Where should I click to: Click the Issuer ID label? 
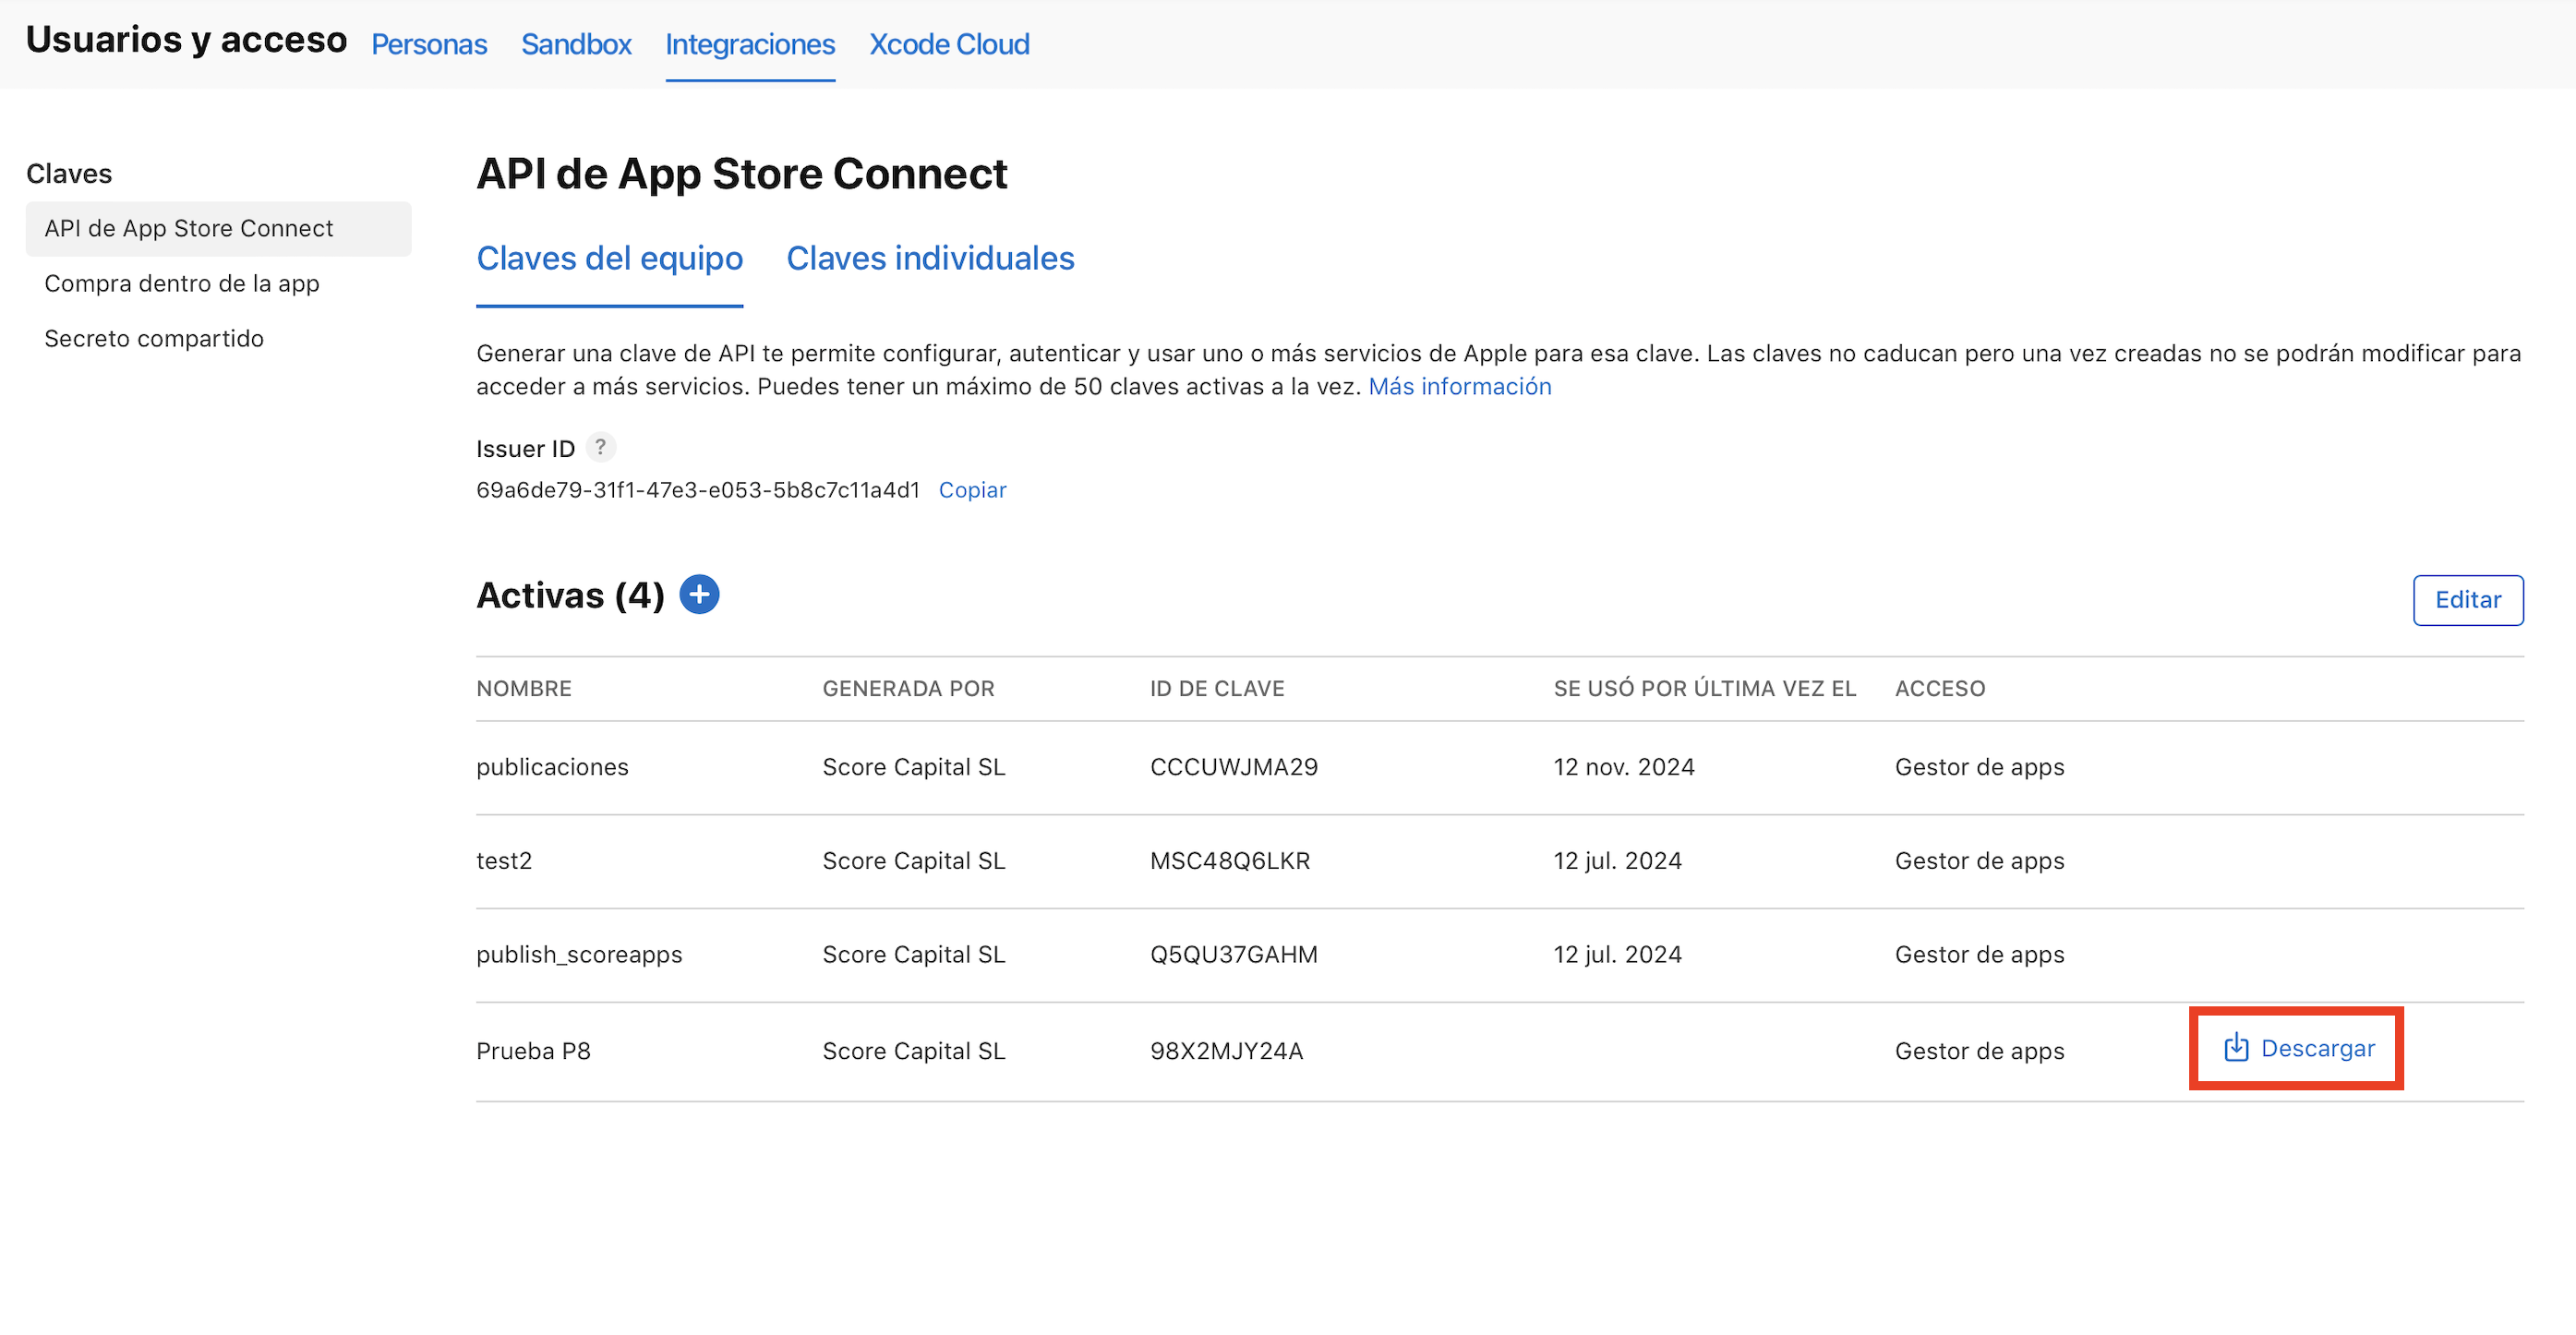(x=525, y=449)
